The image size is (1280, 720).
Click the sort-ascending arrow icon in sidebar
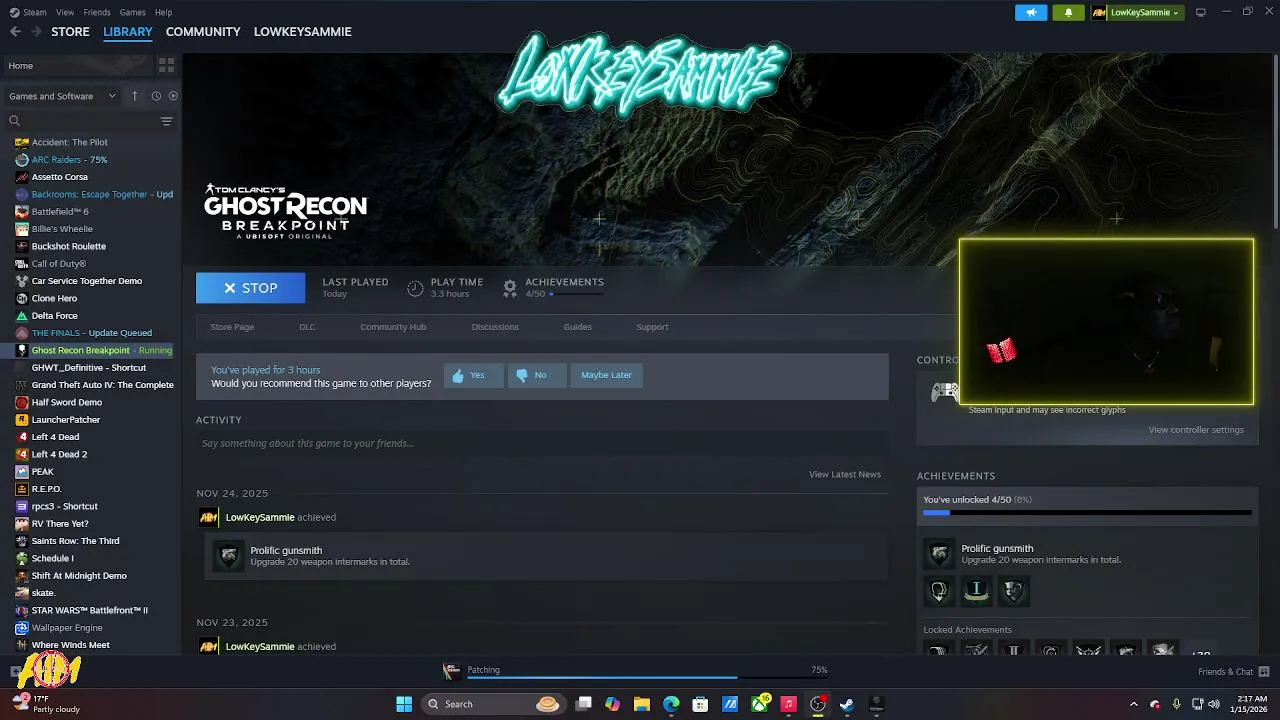tap(135, 96)
